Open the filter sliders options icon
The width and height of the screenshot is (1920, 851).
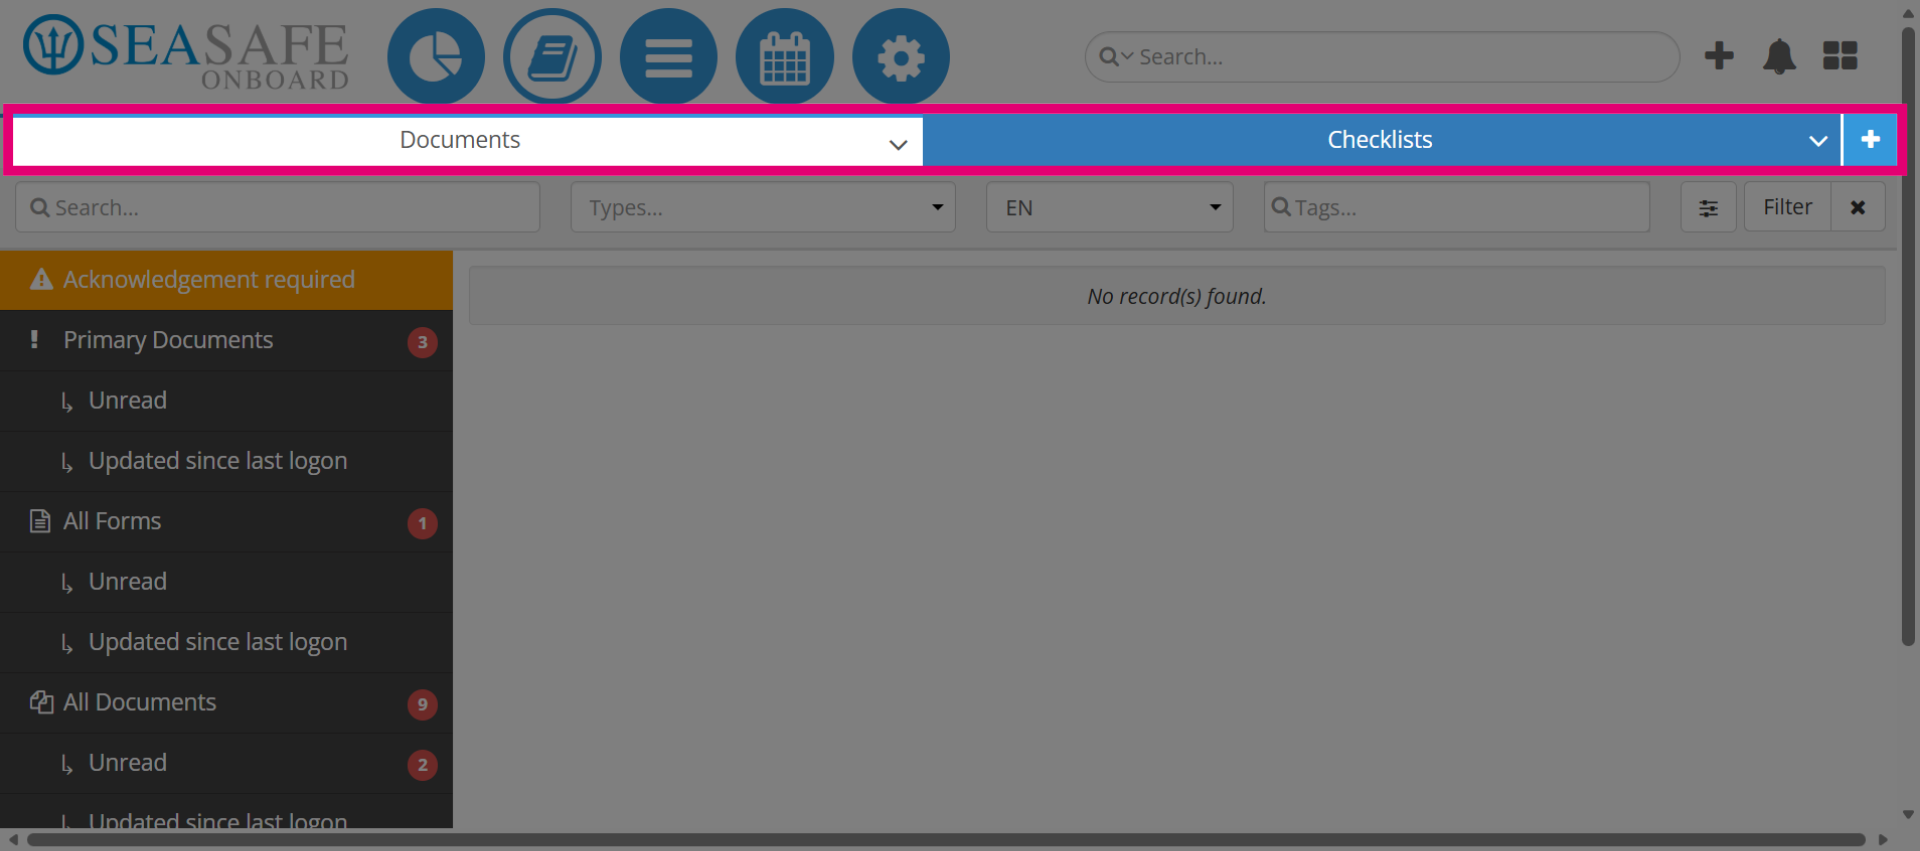point(1708,207)
